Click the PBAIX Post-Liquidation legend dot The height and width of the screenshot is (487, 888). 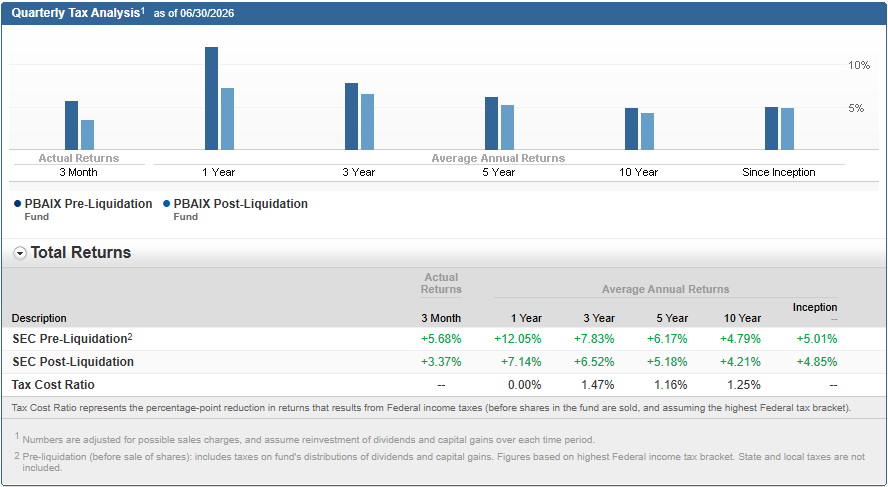click(x=166, y=204)
